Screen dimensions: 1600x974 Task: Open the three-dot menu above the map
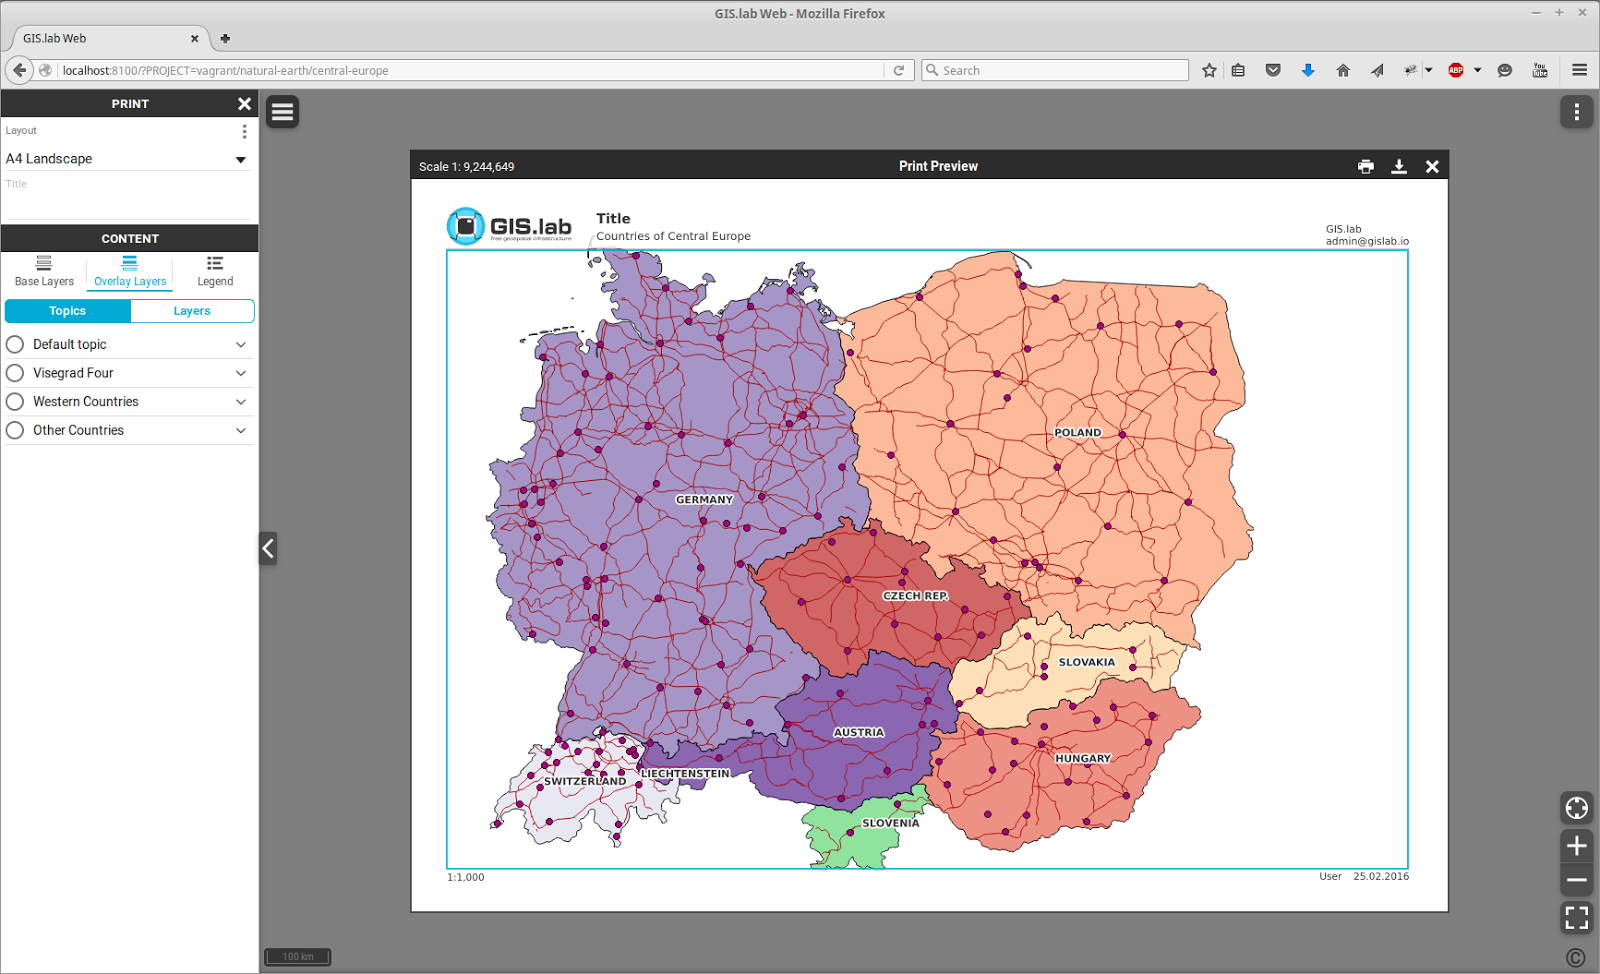tap(1576, 112)
